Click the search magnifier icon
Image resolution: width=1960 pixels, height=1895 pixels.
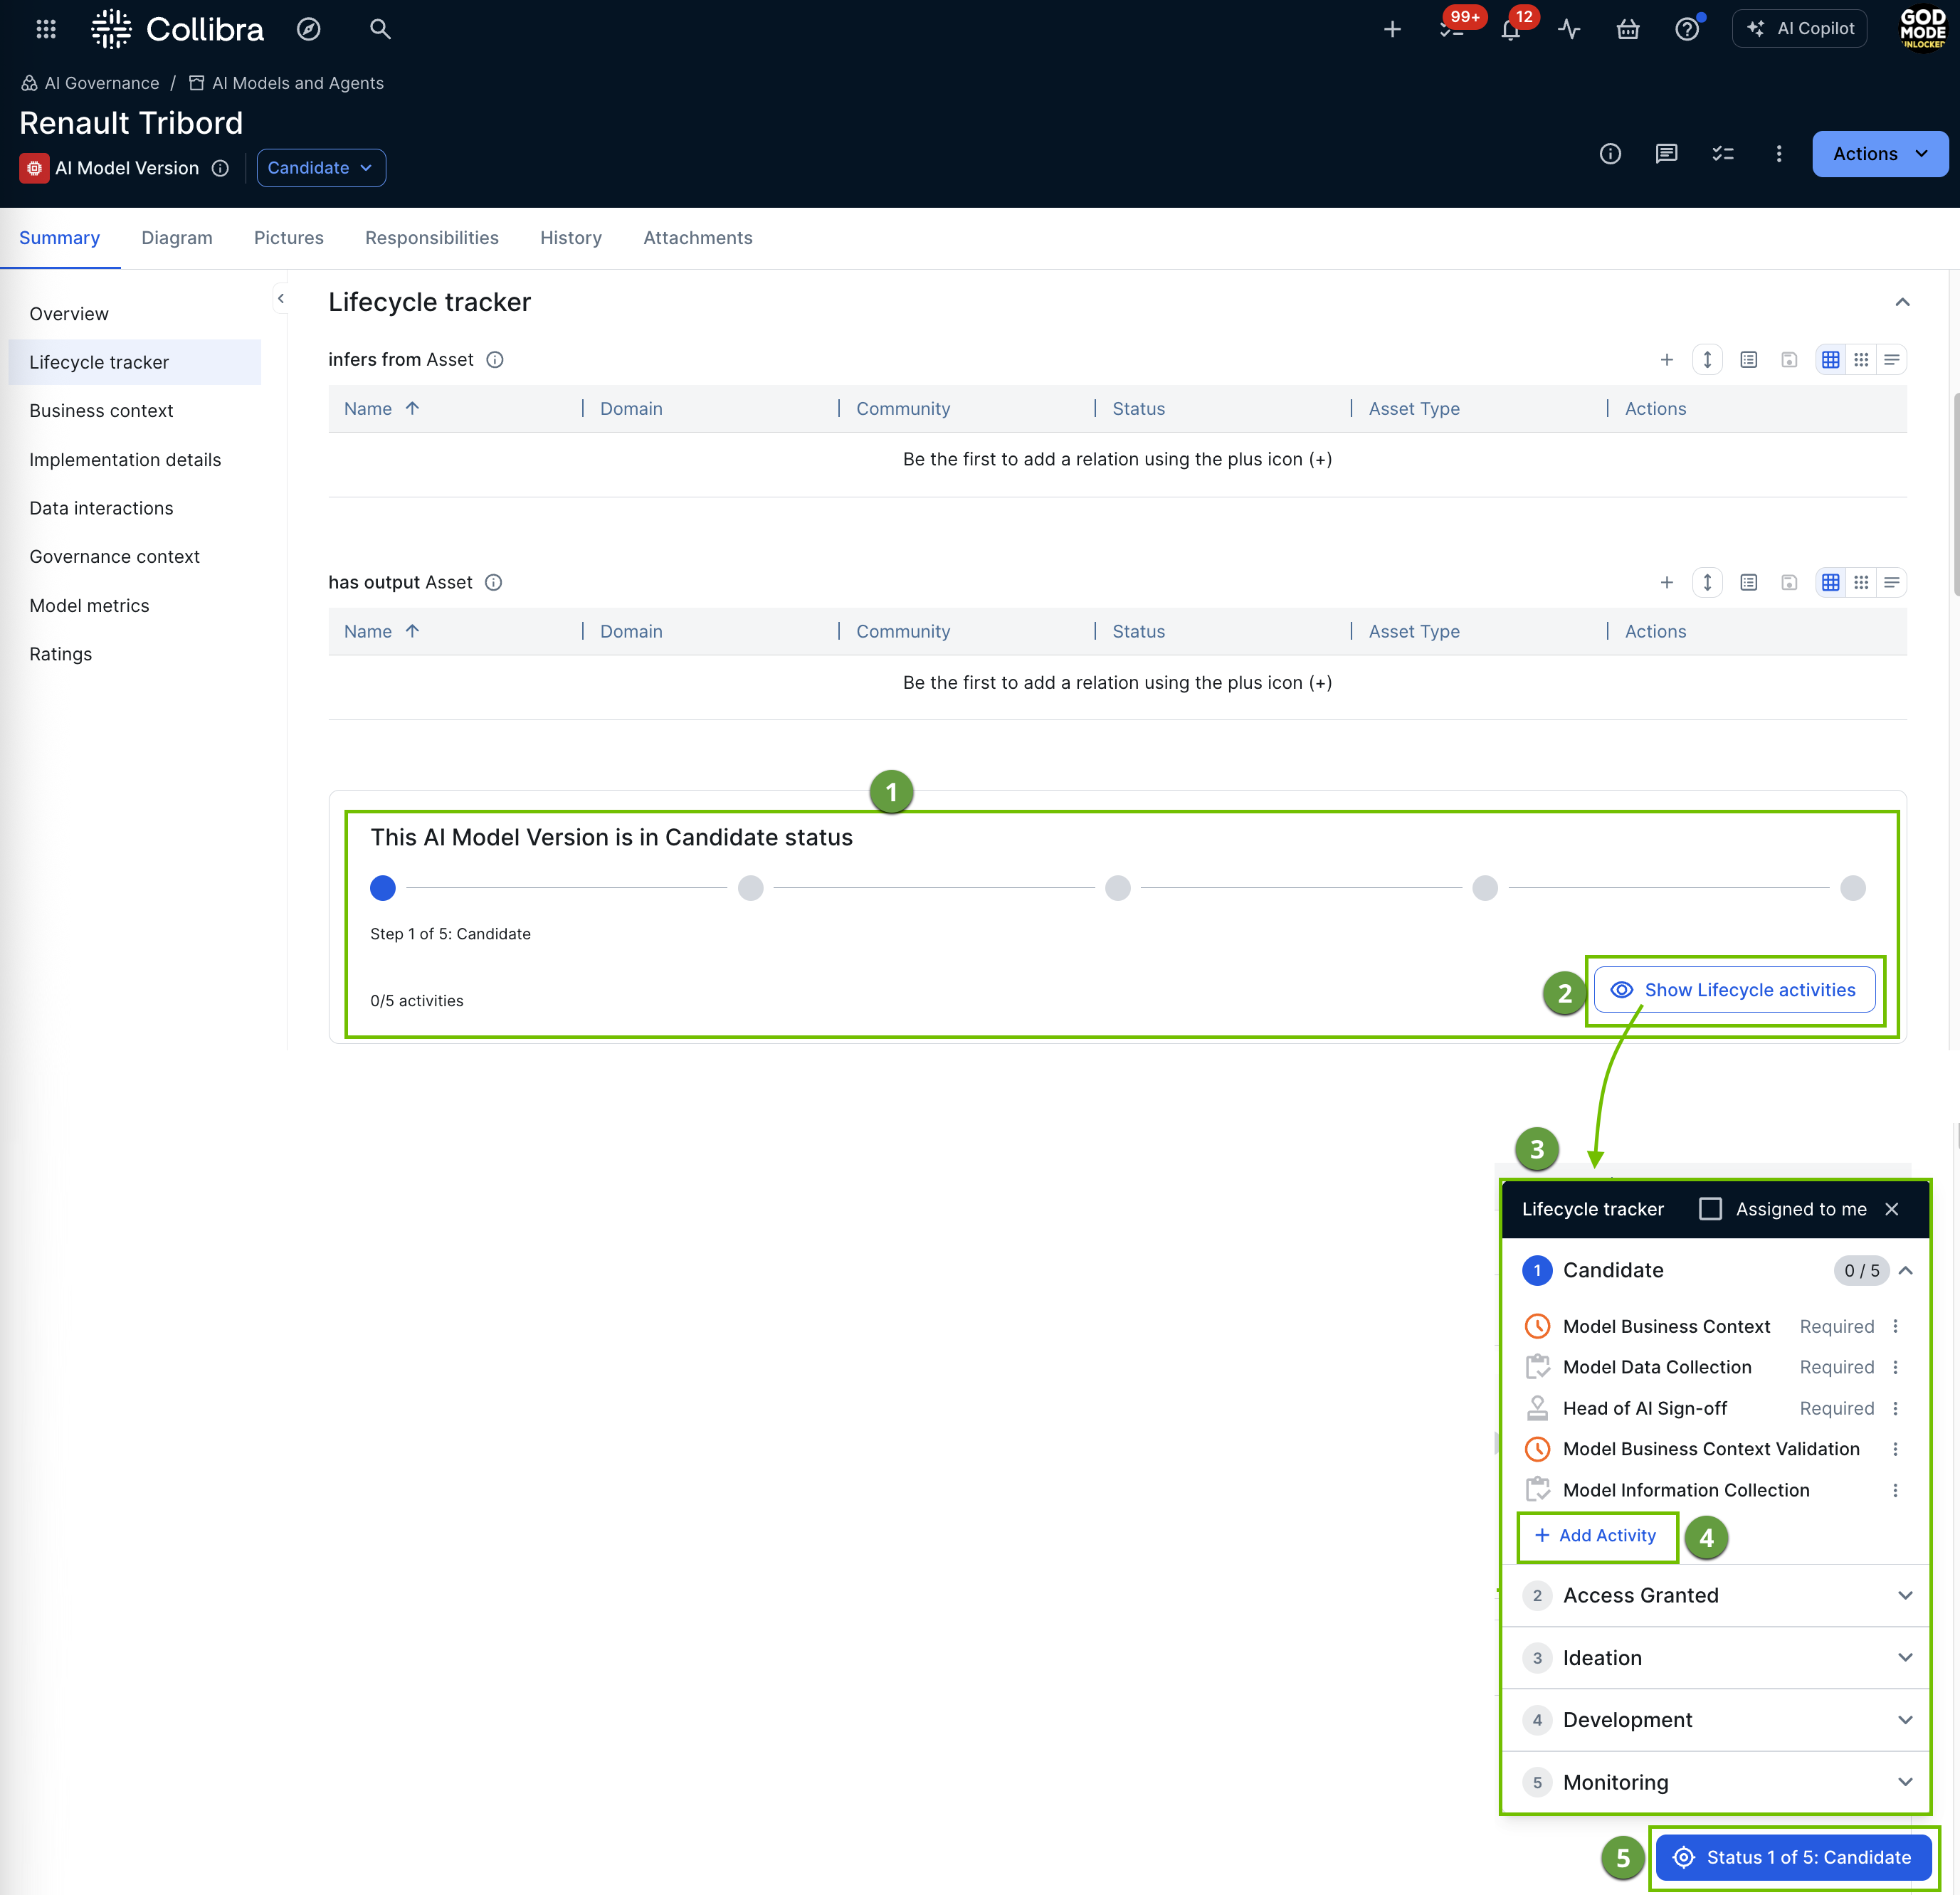click(x=380, y=29)
